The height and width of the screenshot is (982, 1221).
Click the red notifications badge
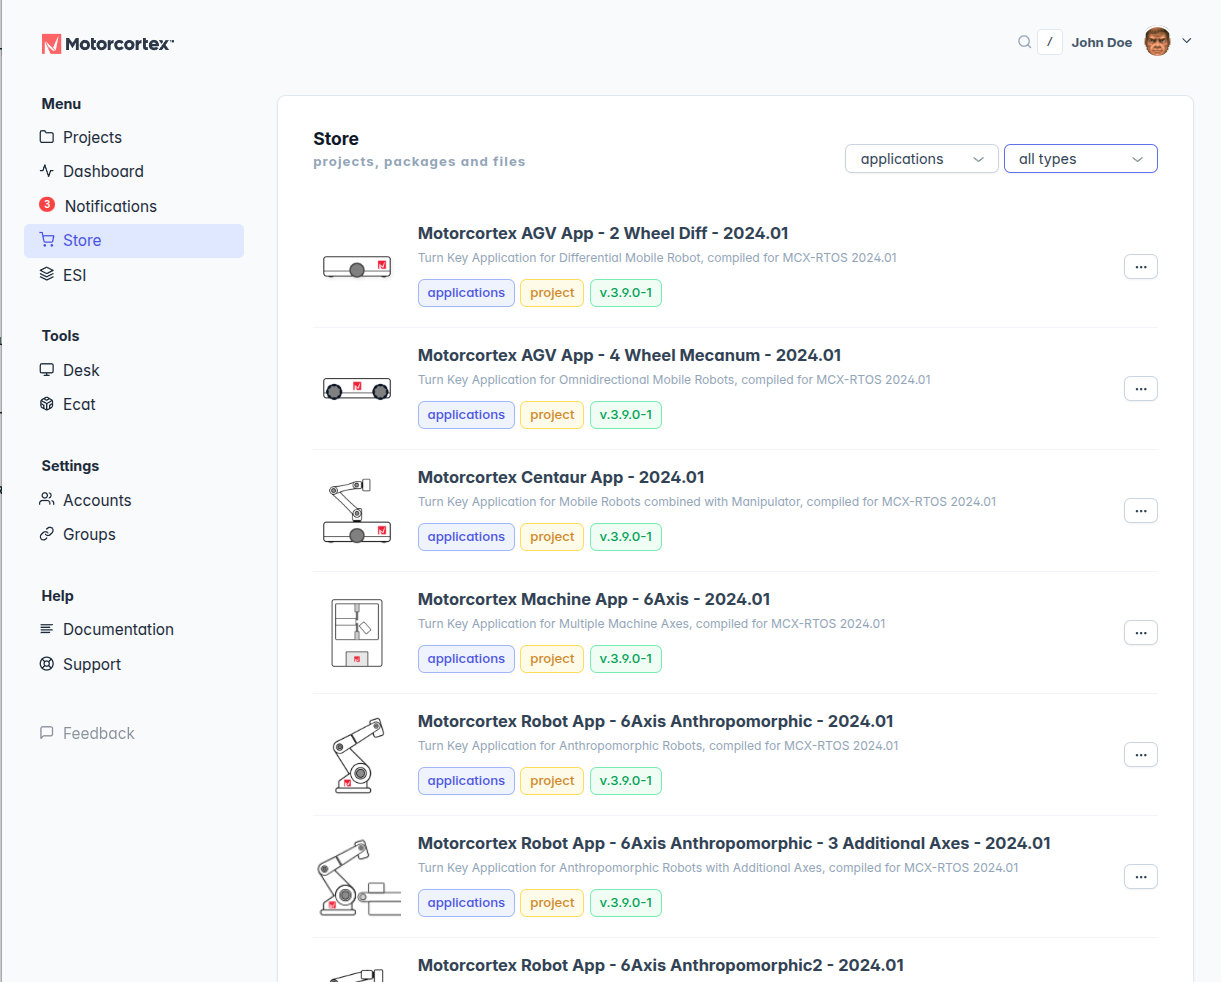47,204
